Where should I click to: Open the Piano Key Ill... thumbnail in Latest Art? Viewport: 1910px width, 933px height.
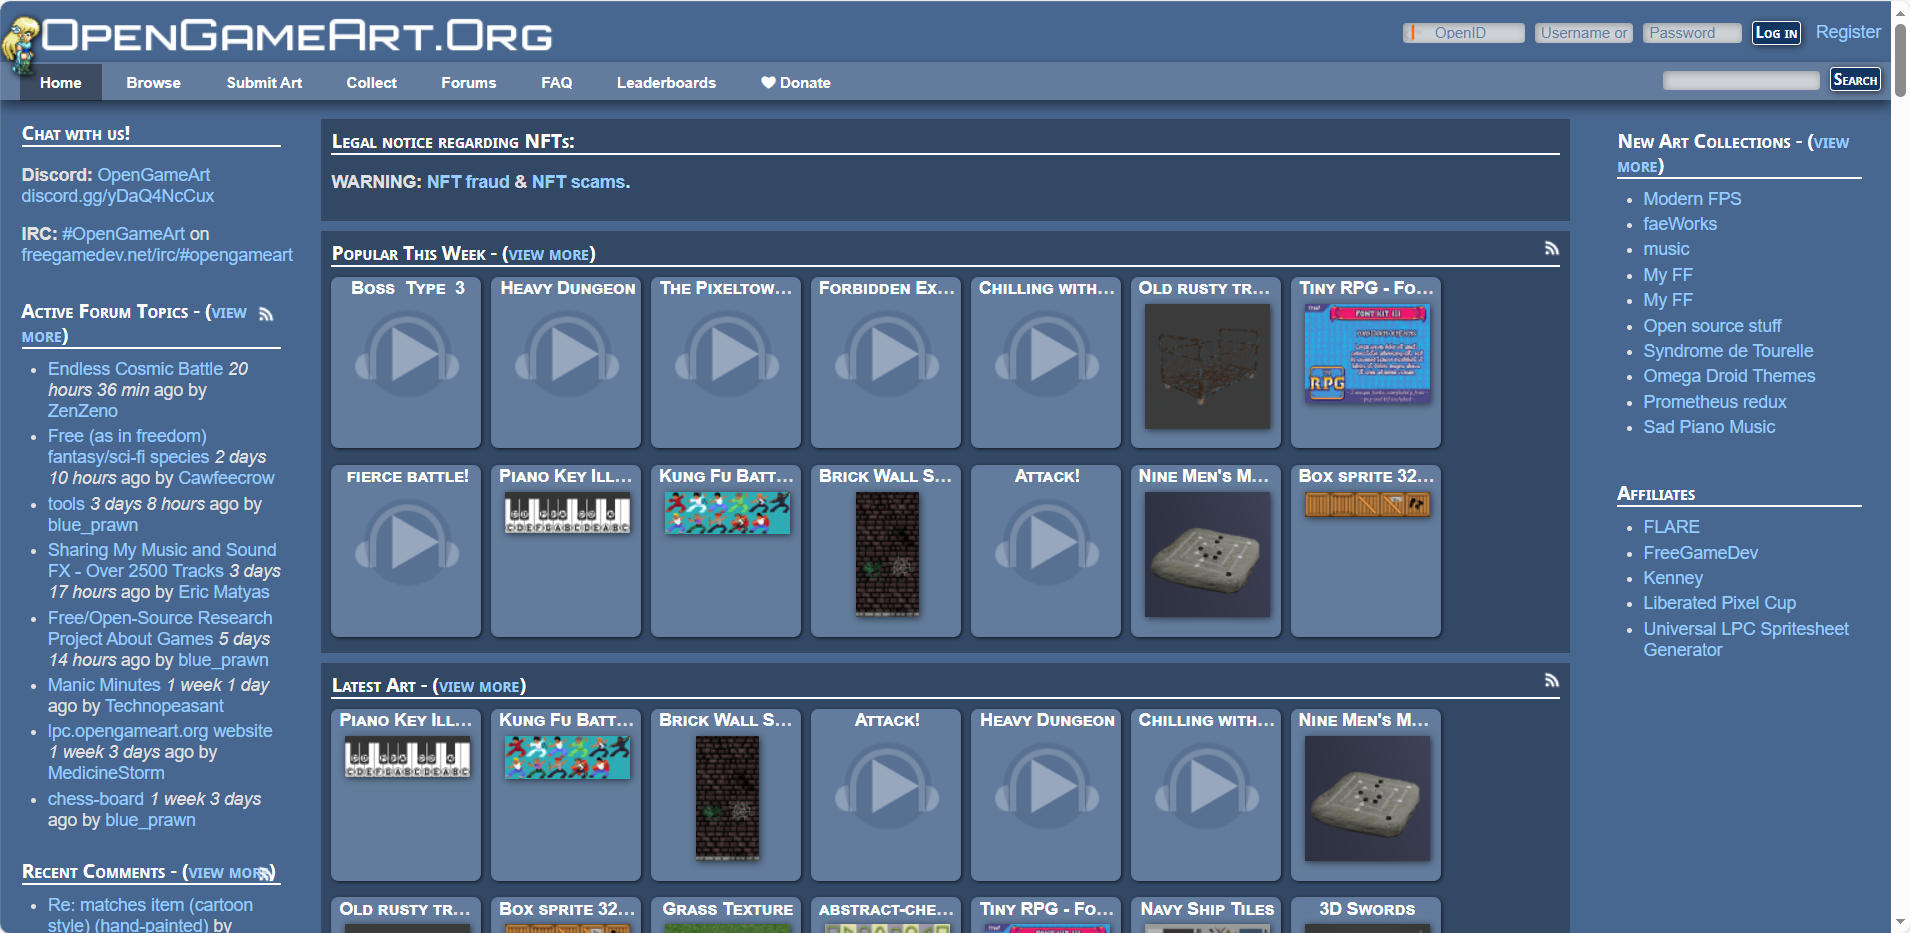(x=407, y=757)
